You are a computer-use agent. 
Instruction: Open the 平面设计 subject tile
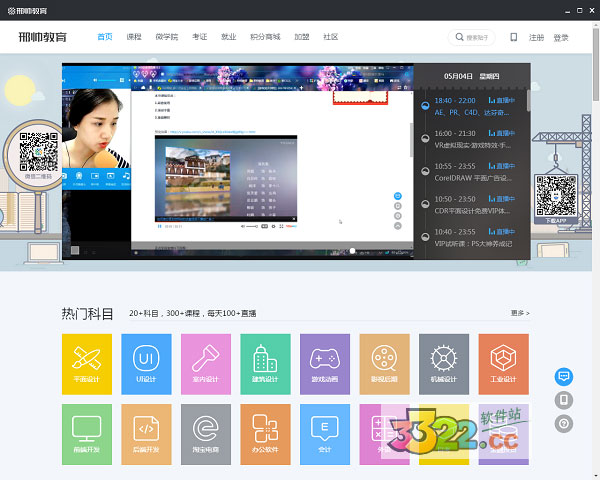[87, 364]
